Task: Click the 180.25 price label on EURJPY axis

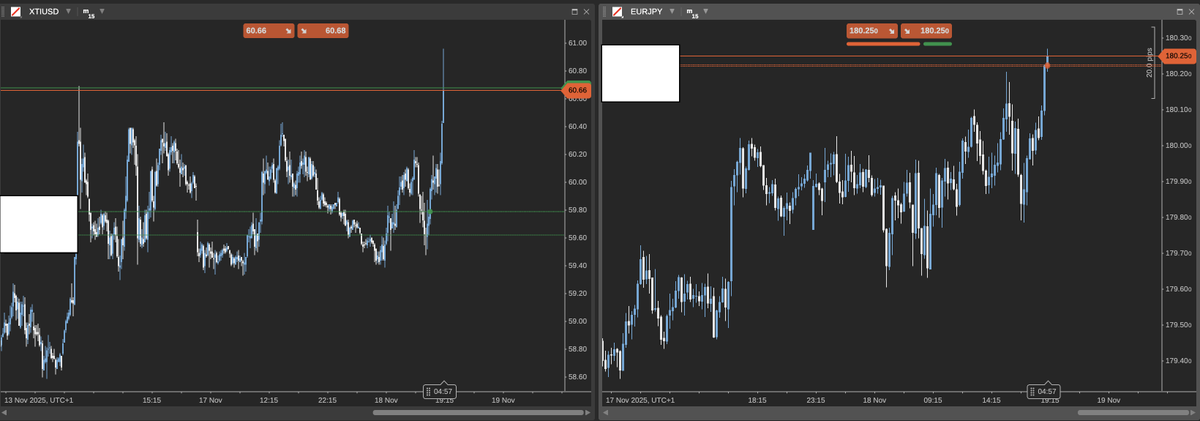Action: [1178, 56]
